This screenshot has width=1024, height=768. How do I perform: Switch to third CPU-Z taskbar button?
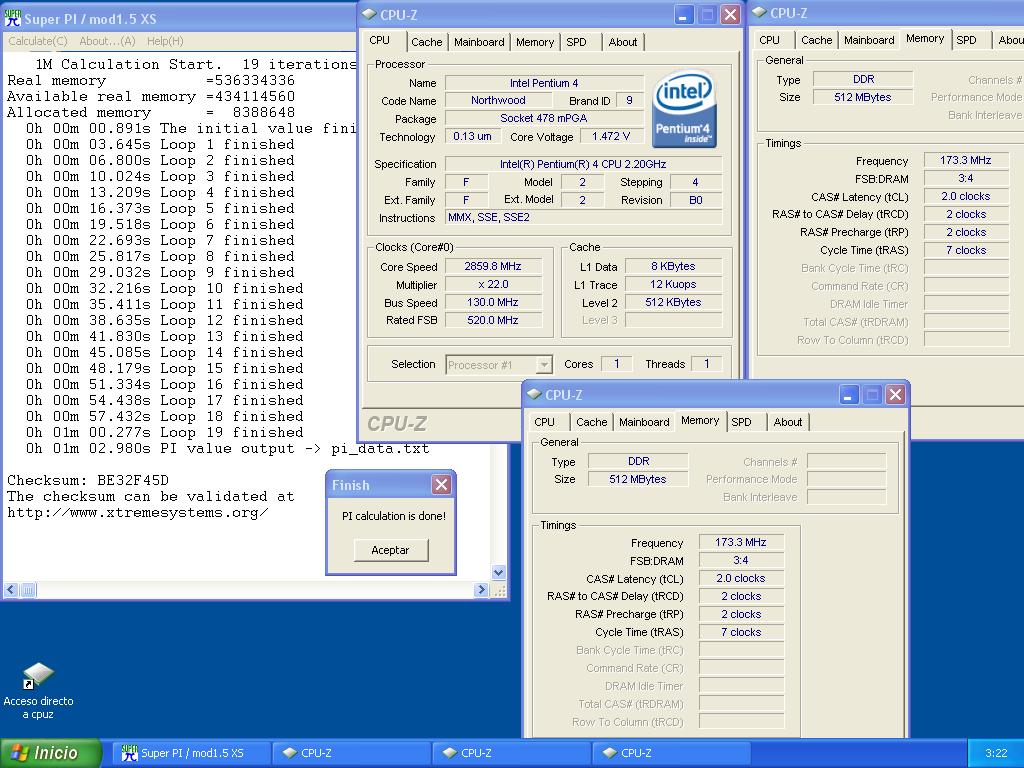(x=672, y=753)
